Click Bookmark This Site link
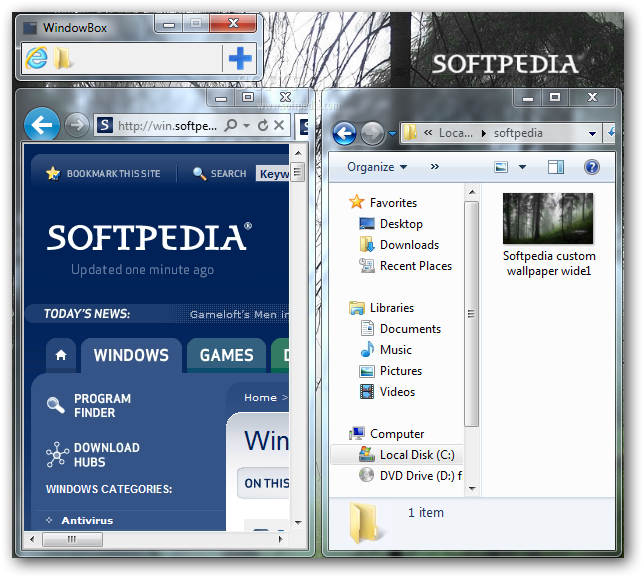644x578 pixels. click(104, 174)
